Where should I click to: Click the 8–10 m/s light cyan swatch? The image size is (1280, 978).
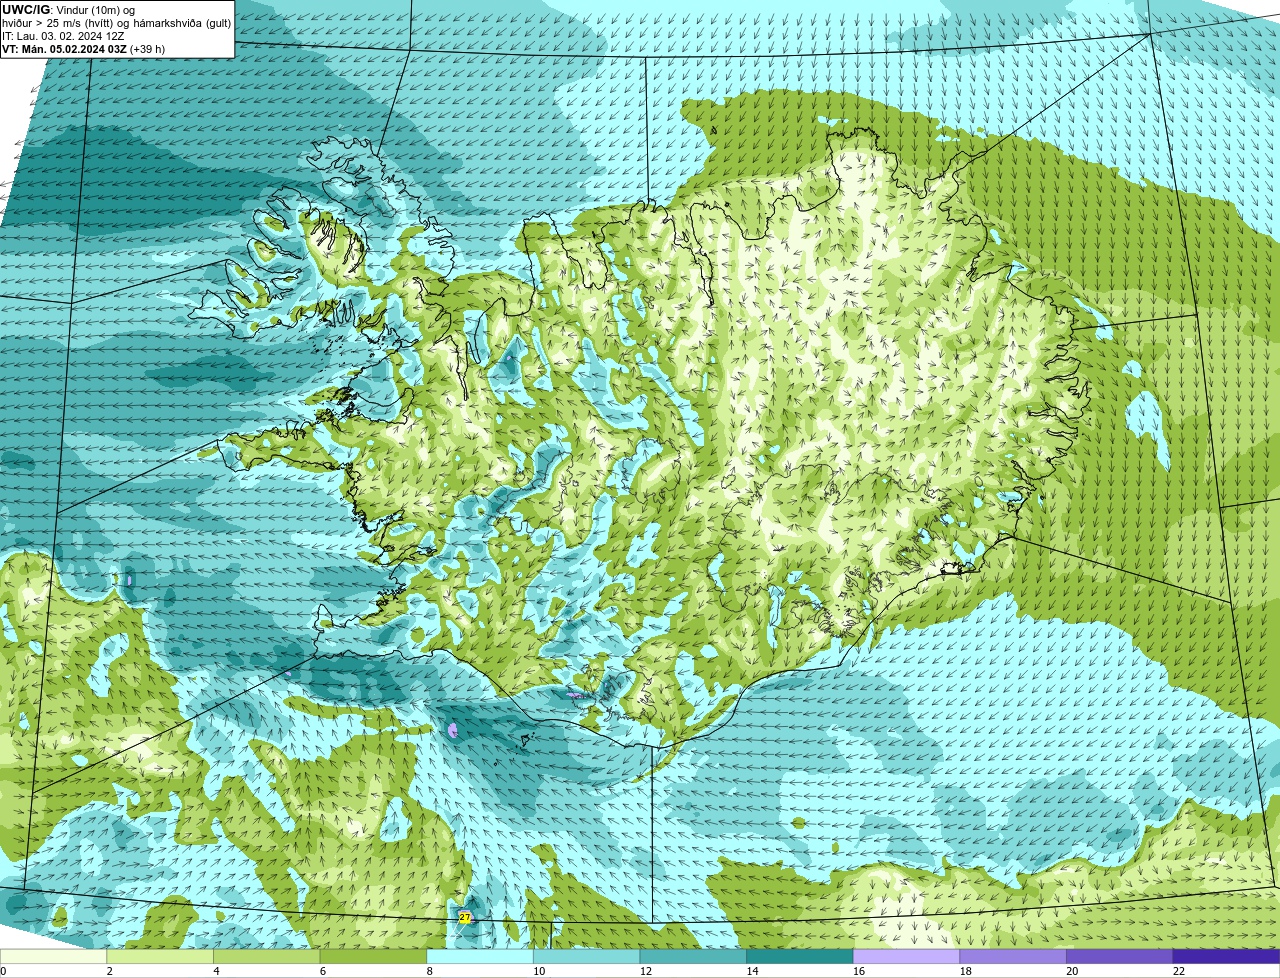(480, 957)
